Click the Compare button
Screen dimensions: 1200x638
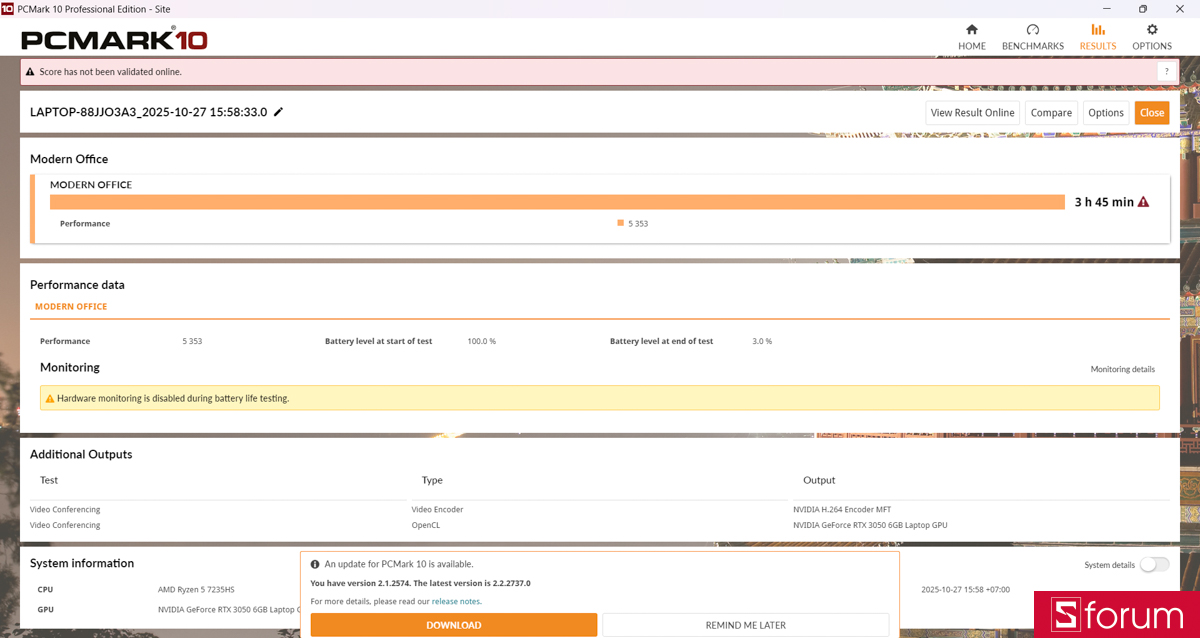(1051, 113)
